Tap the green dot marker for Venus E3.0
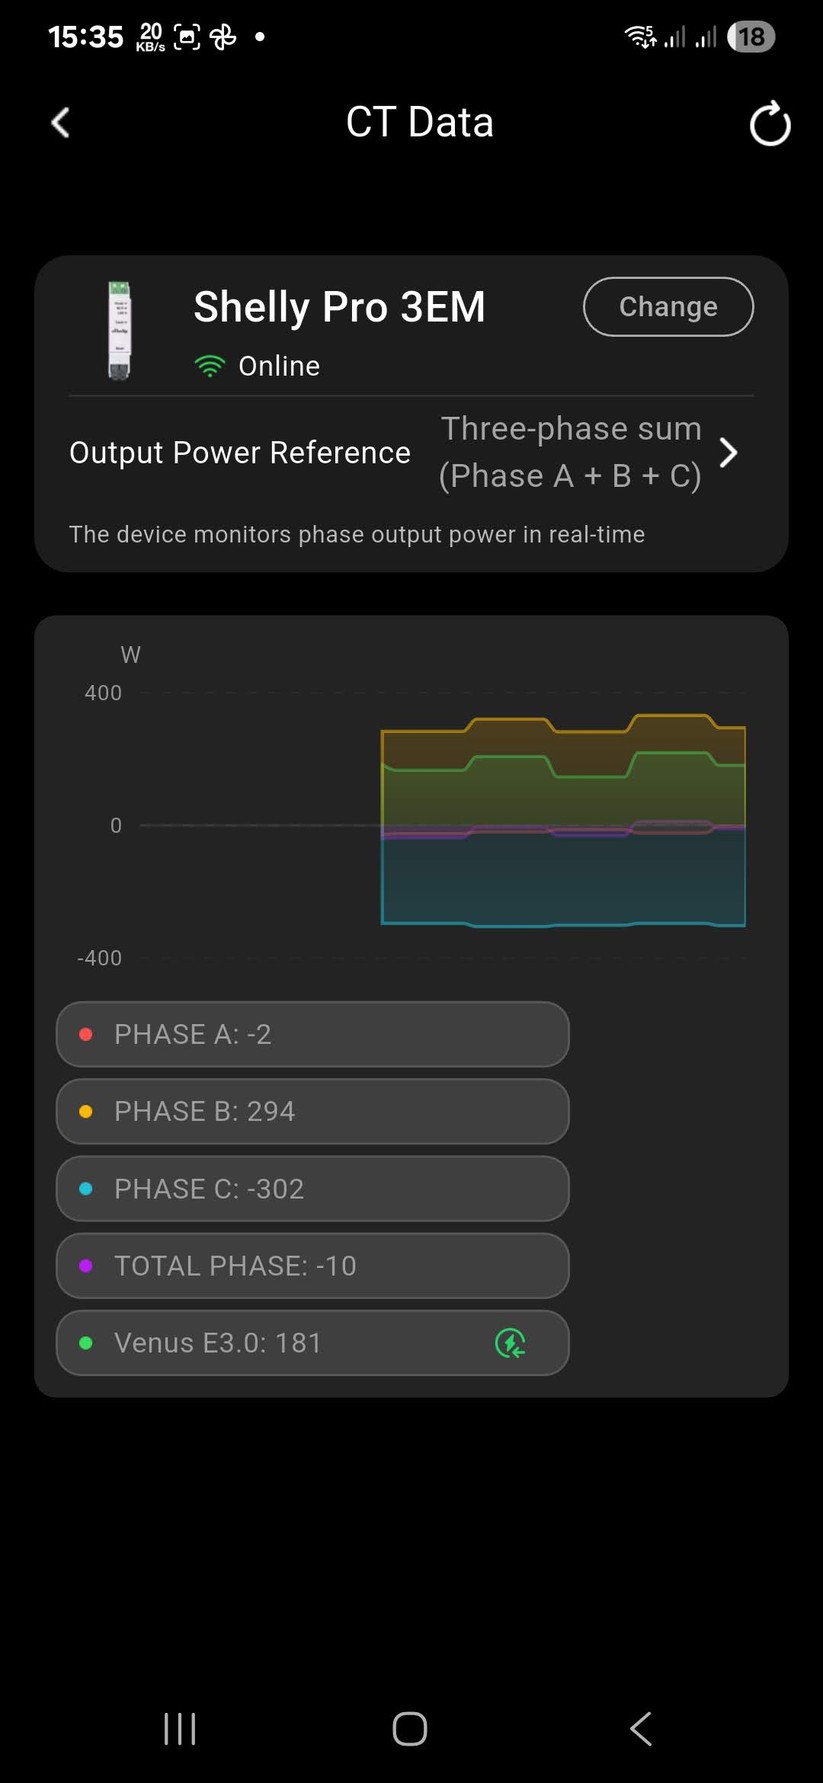Viewport: 823px width, 1783px height. [85, 1343]
